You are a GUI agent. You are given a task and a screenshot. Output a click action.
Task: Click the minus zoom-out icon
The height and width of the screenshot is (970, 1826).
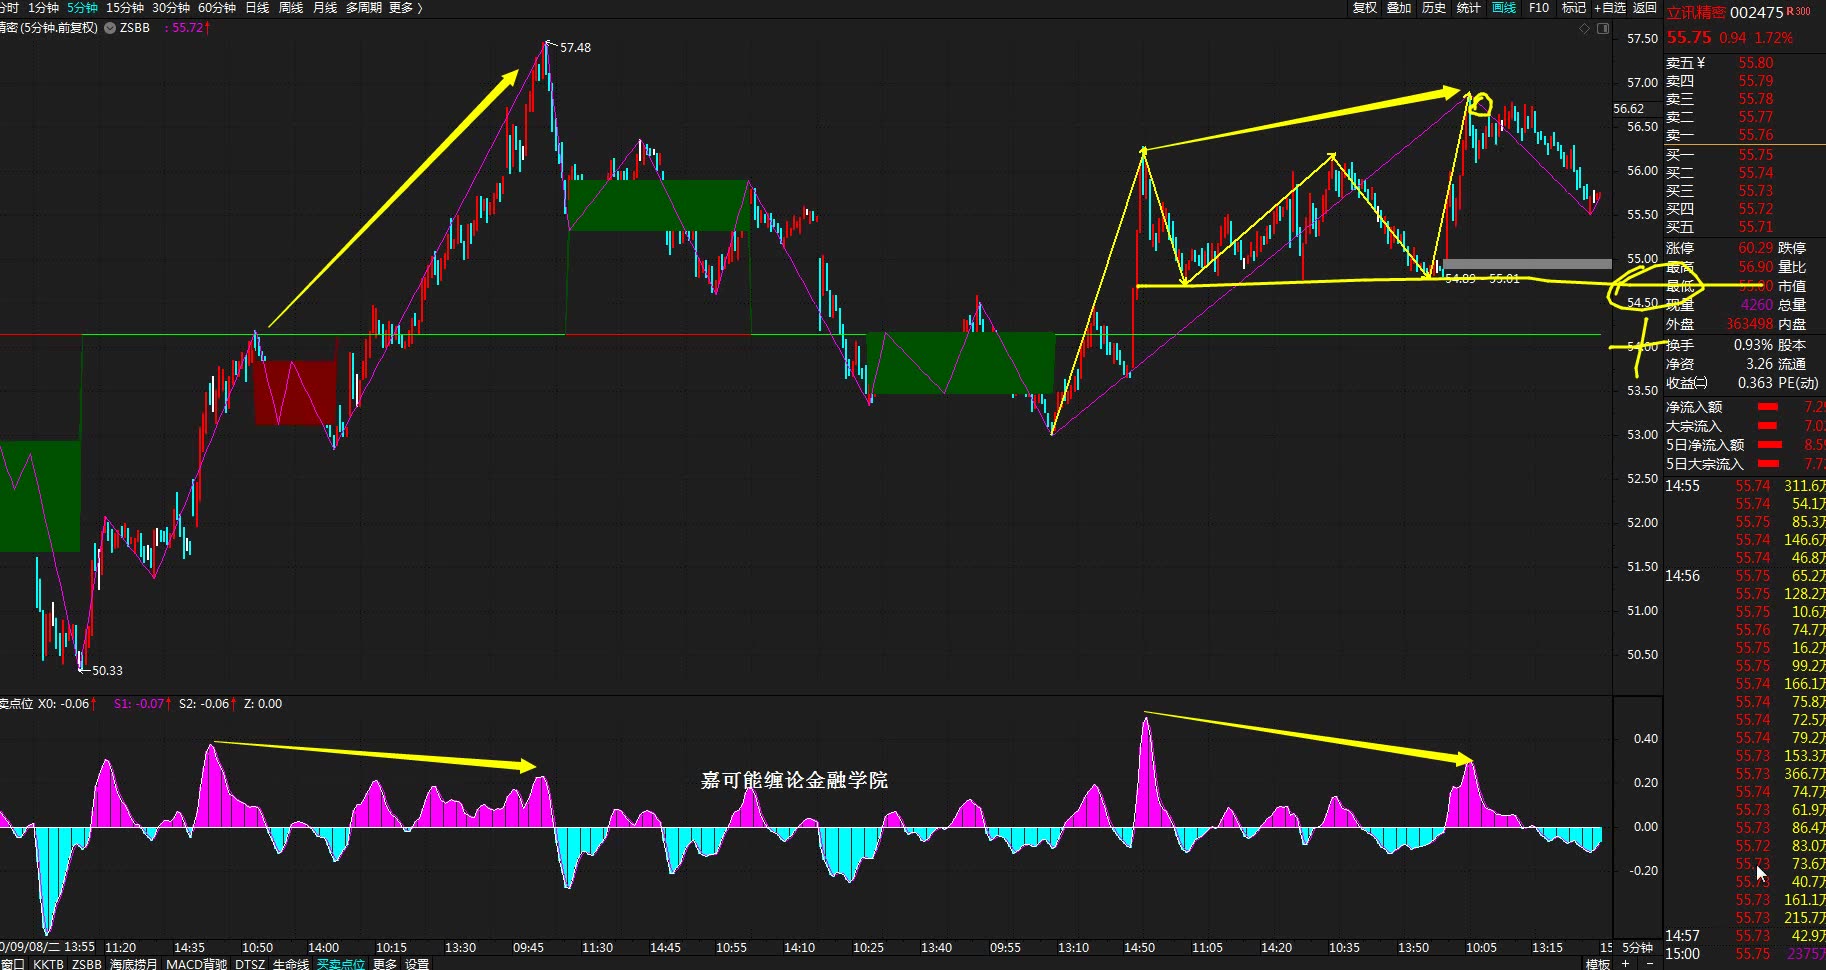coord(1649,963)
